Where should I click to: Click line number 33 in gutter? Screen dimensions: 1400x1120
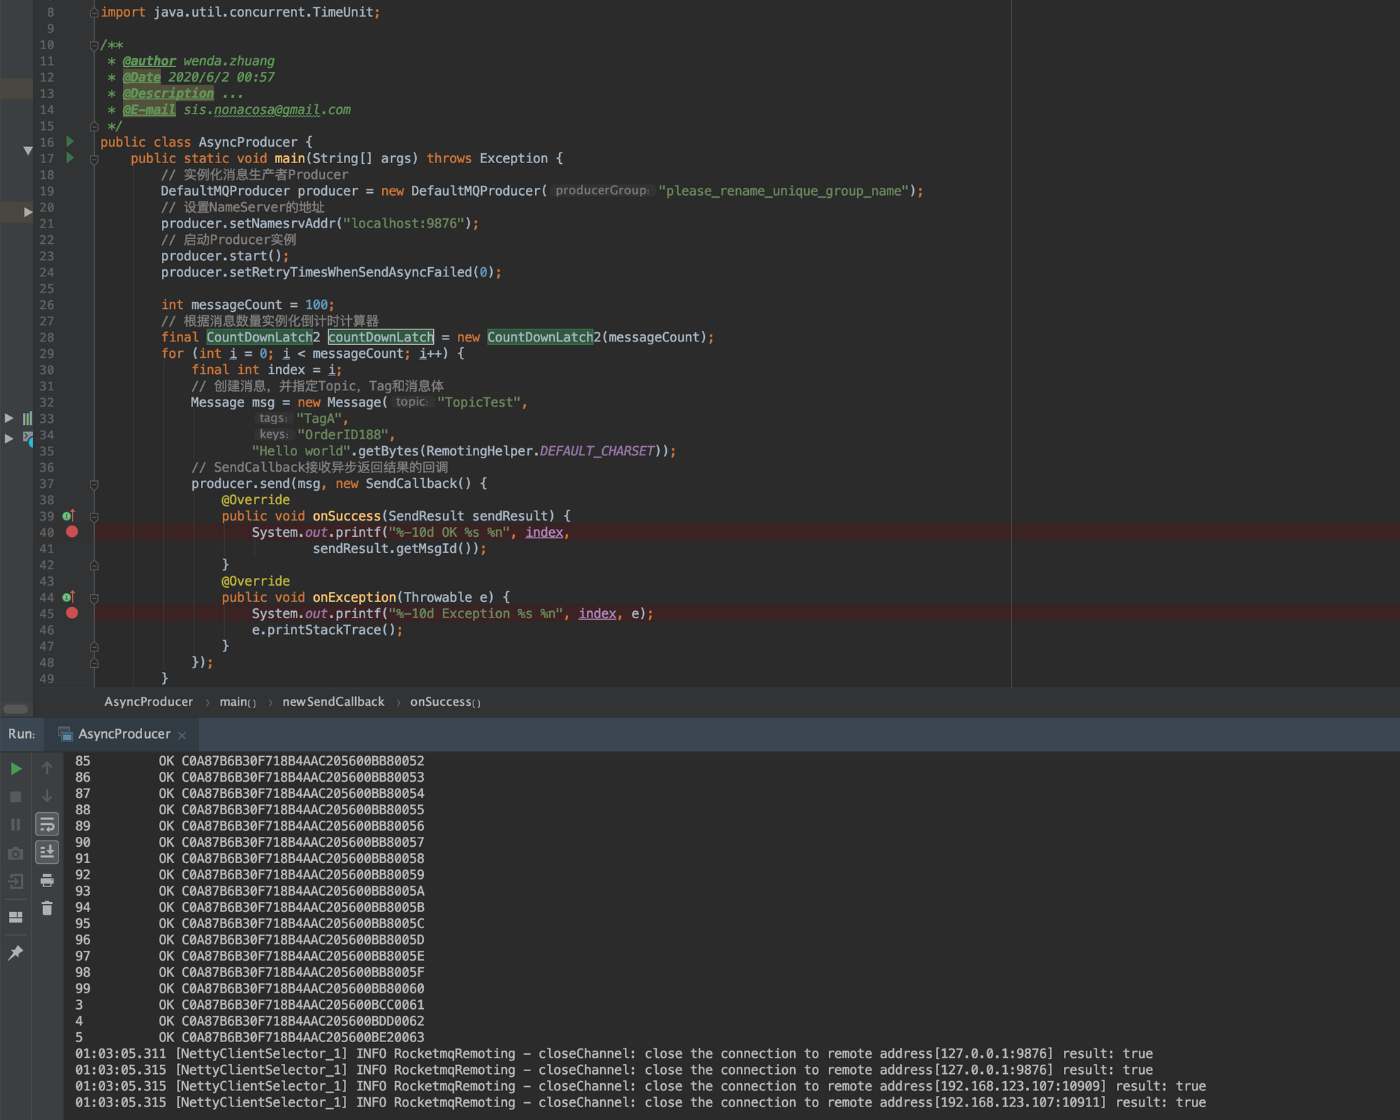(47, 418)
